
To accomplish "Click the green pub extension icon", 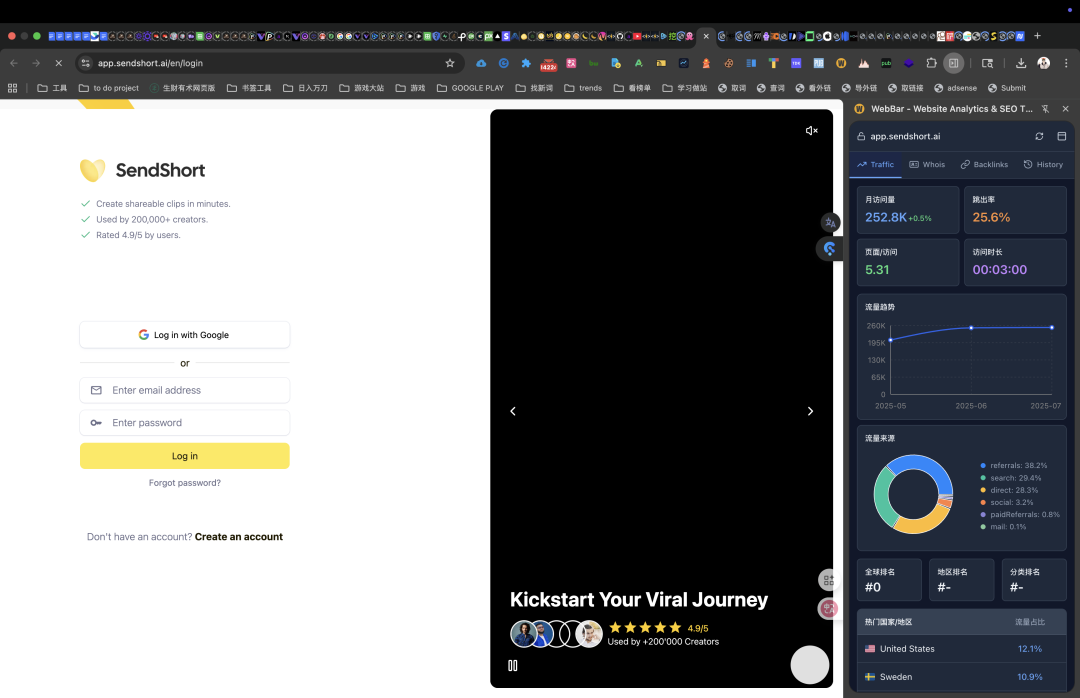I will 886,63.
